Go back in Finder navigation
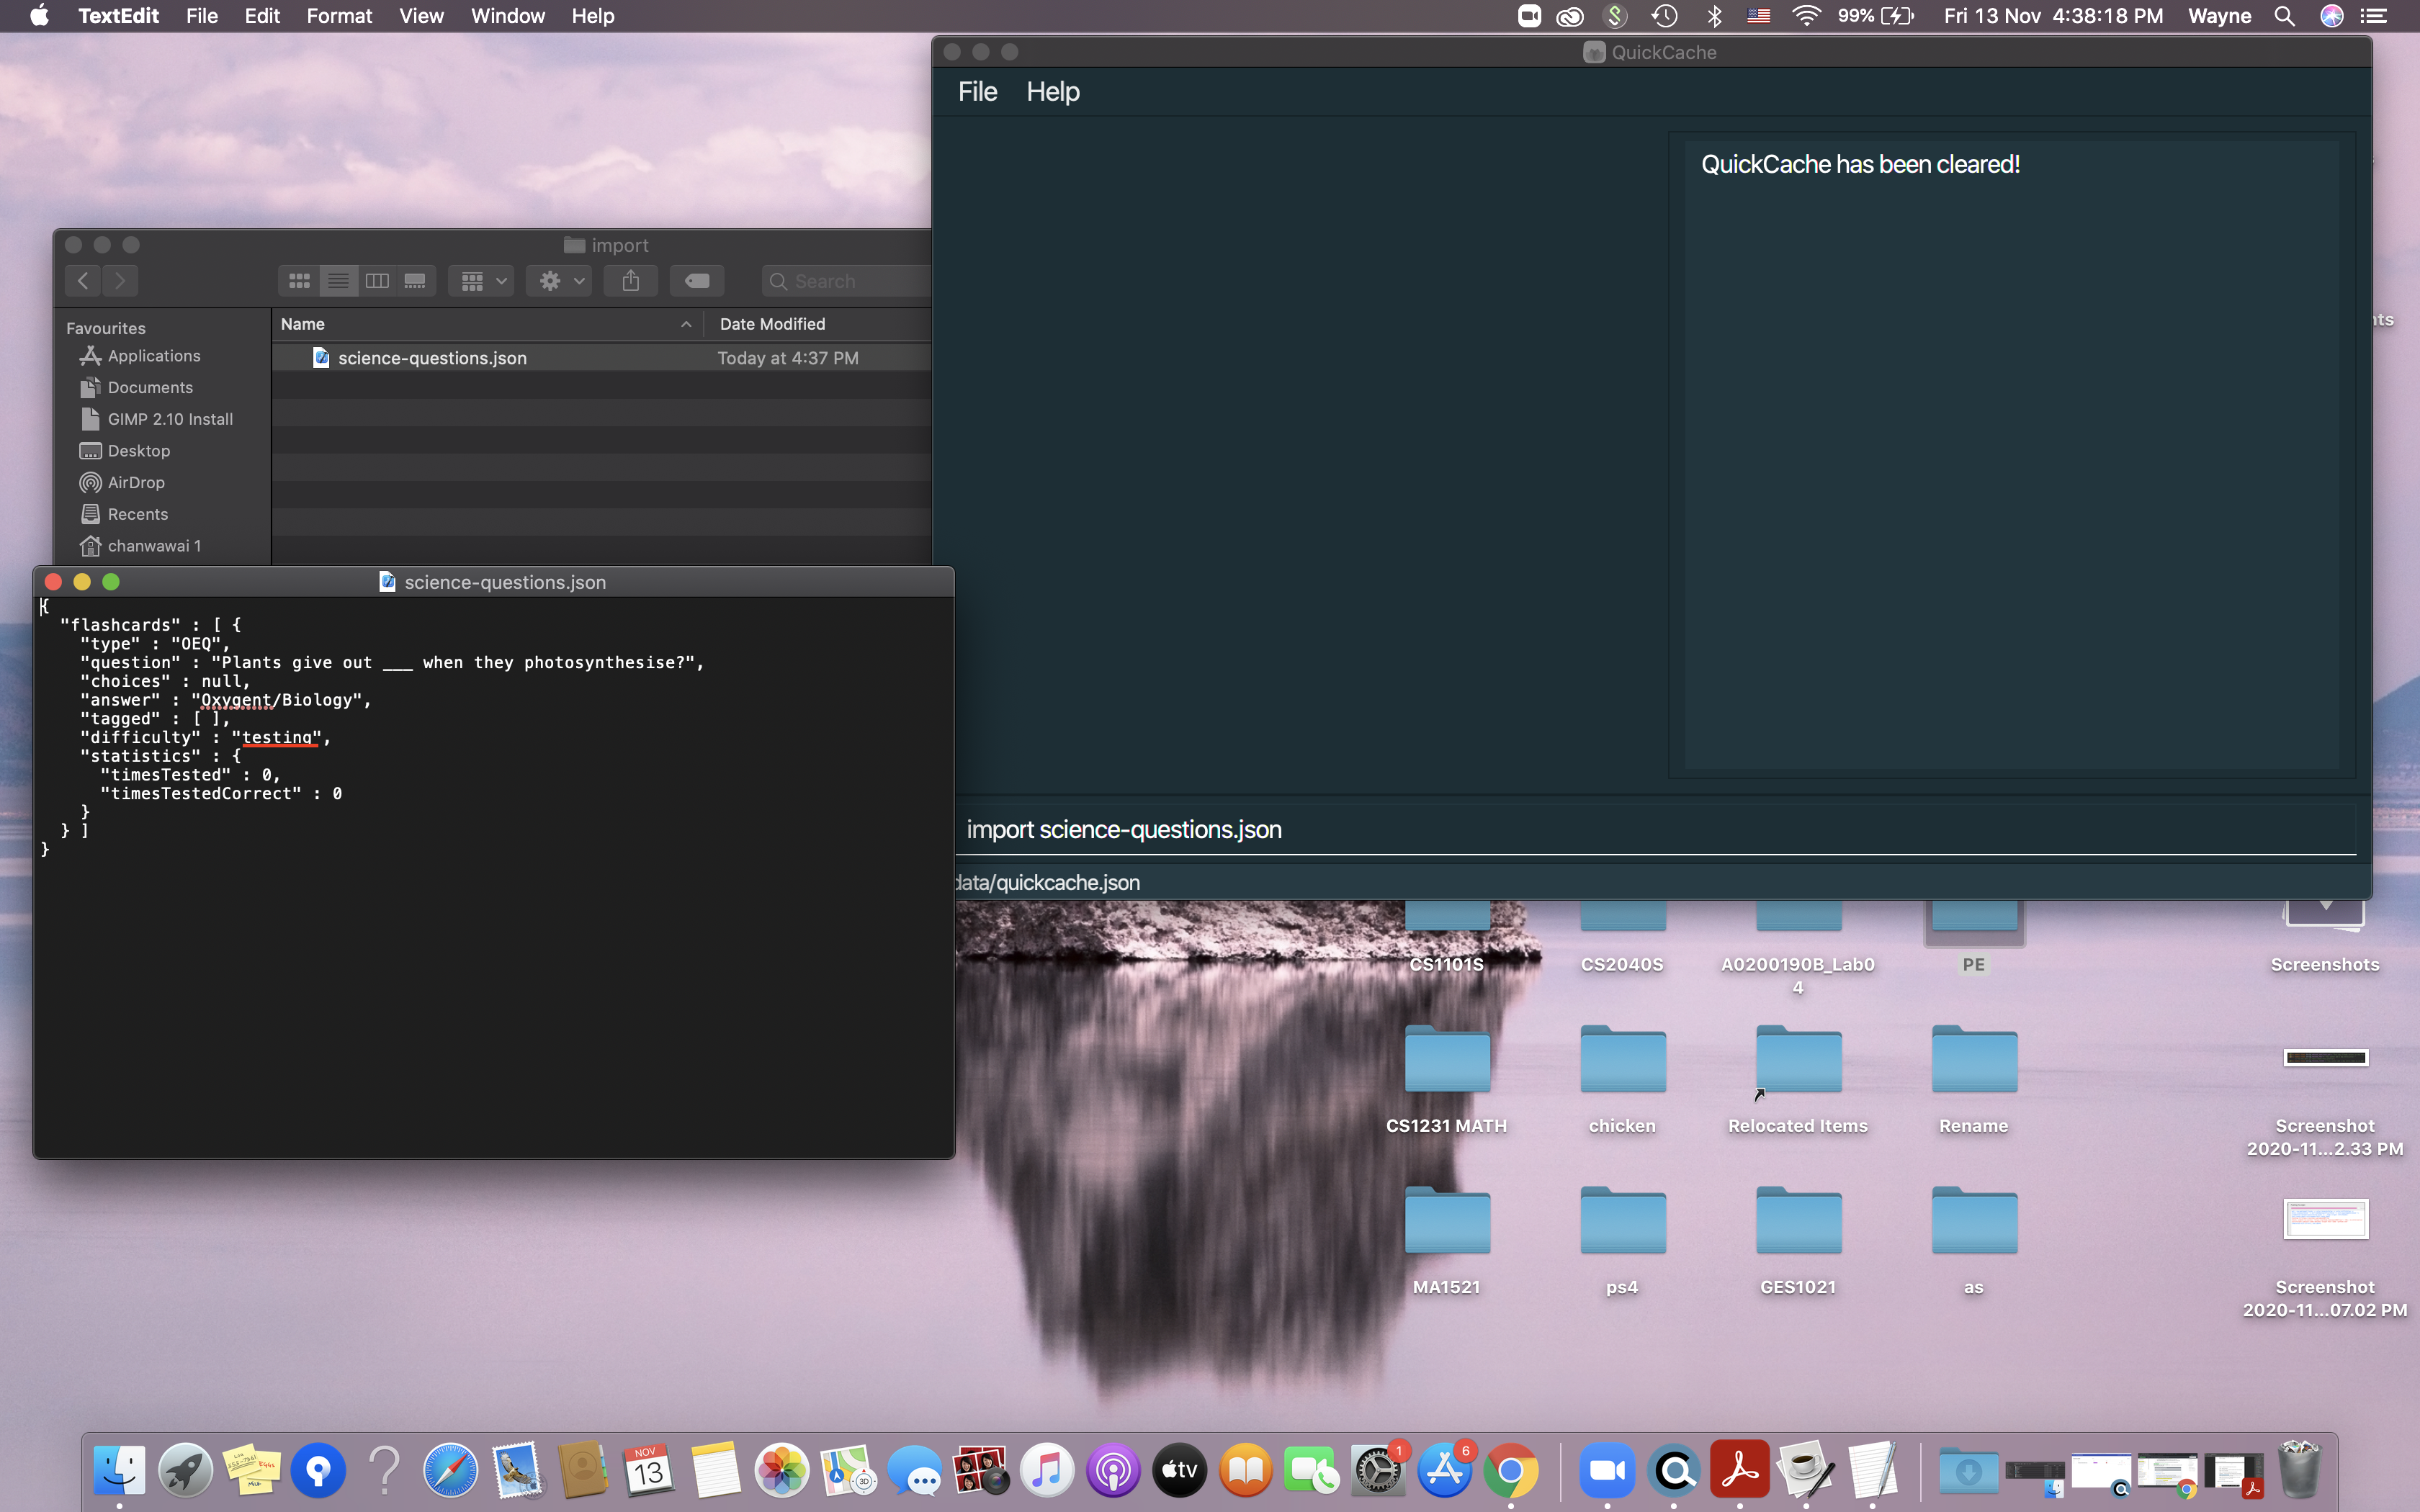Image resolution: width=2420 pixels, height=1512 pixels. point(84,281)
